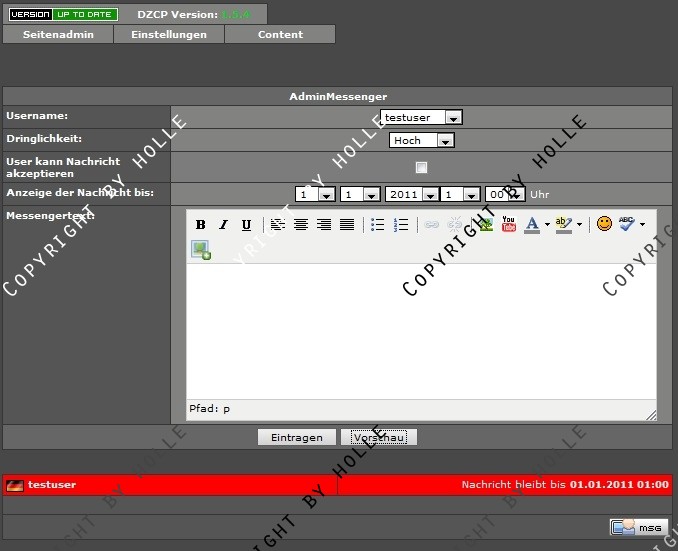The height and width of the screenshot is (551, 678).
Task: Click the msg button at bottom right
Action: coord(639,527)
